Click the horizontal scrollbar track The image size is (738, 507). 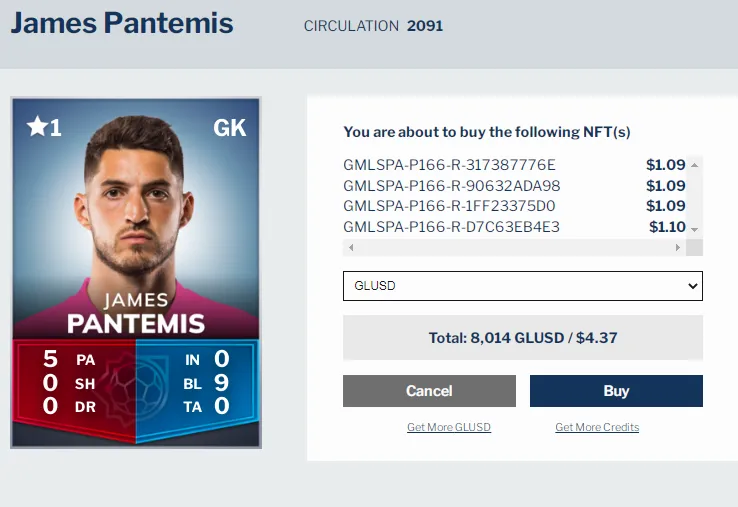pyautogui.click(x=514, y=247)
